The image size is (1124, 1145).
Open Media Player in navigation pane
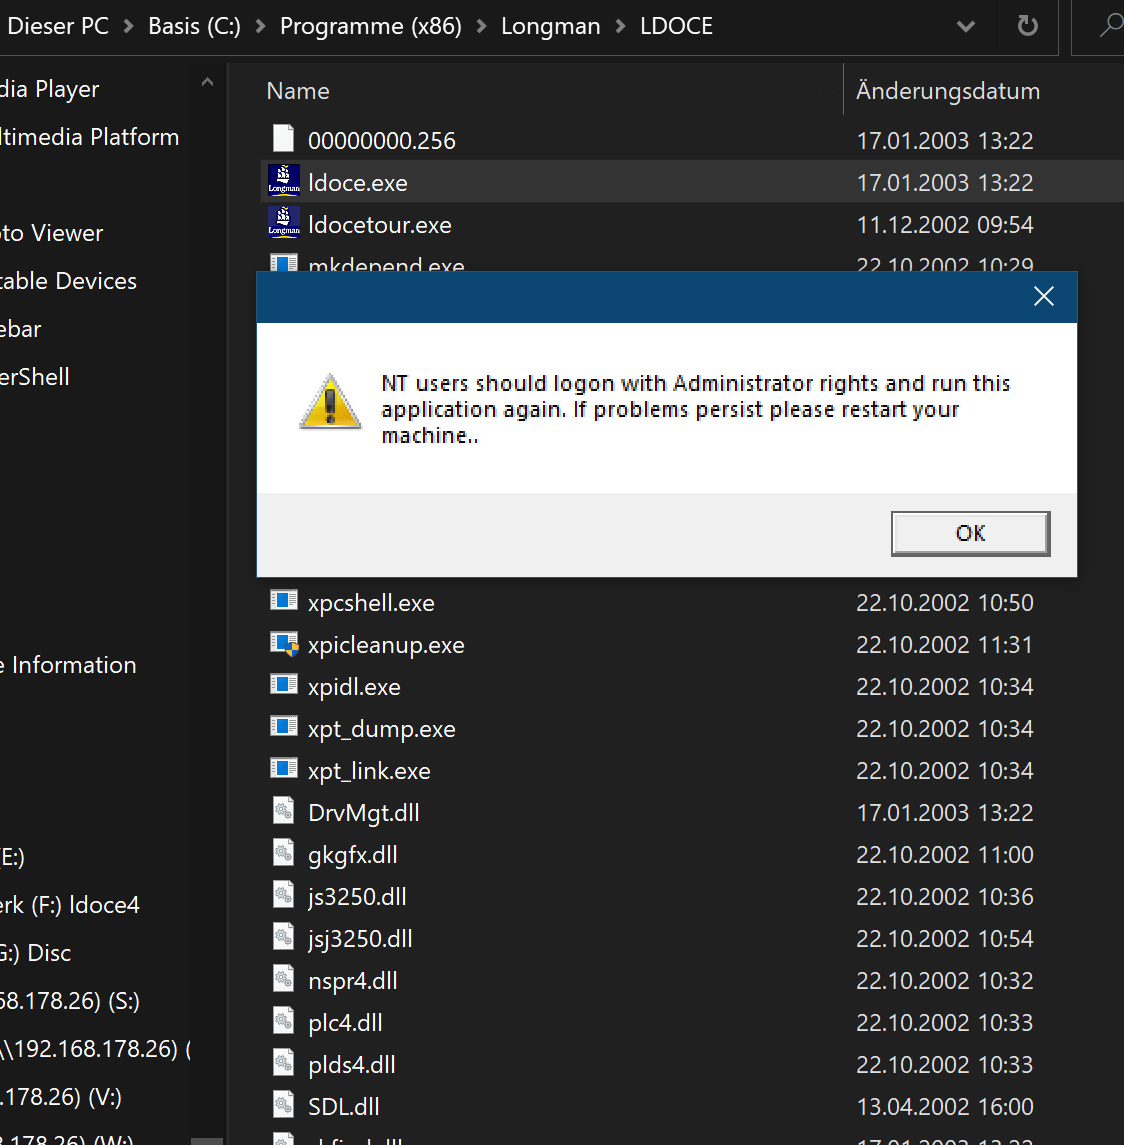(49, 89)
